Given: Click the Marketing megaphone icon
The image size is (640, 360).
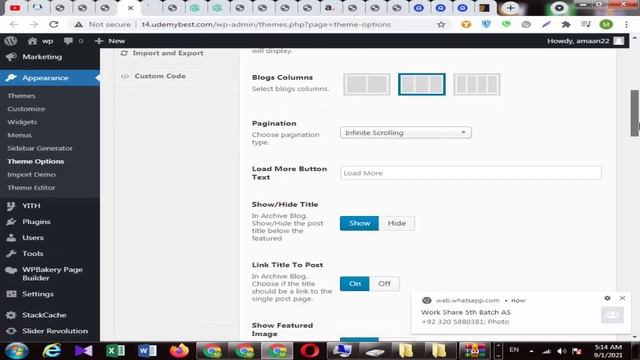Looking at the screenshot, I should pos(11,57).
